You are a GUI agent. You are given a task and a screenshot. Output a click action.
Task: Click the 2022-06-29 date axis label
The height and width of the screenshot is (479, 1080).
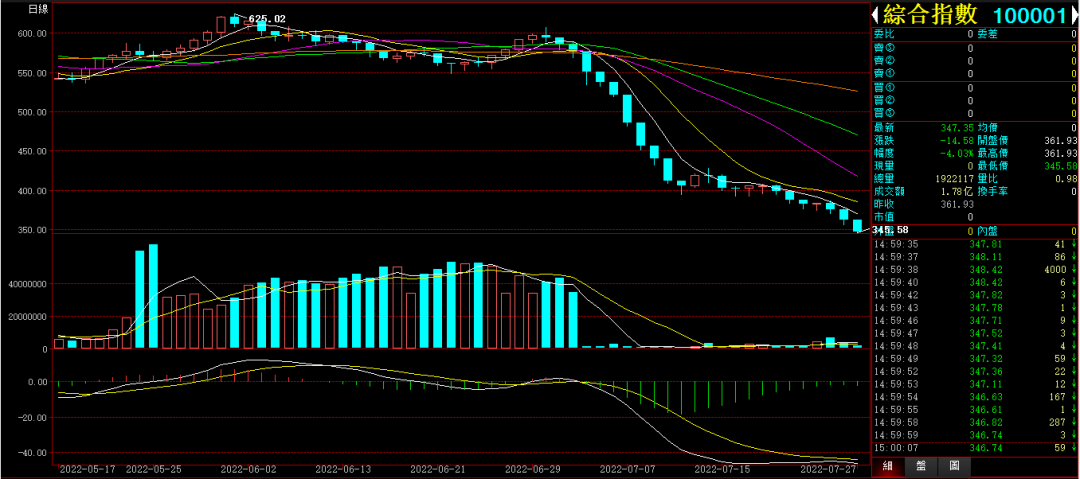532,469
